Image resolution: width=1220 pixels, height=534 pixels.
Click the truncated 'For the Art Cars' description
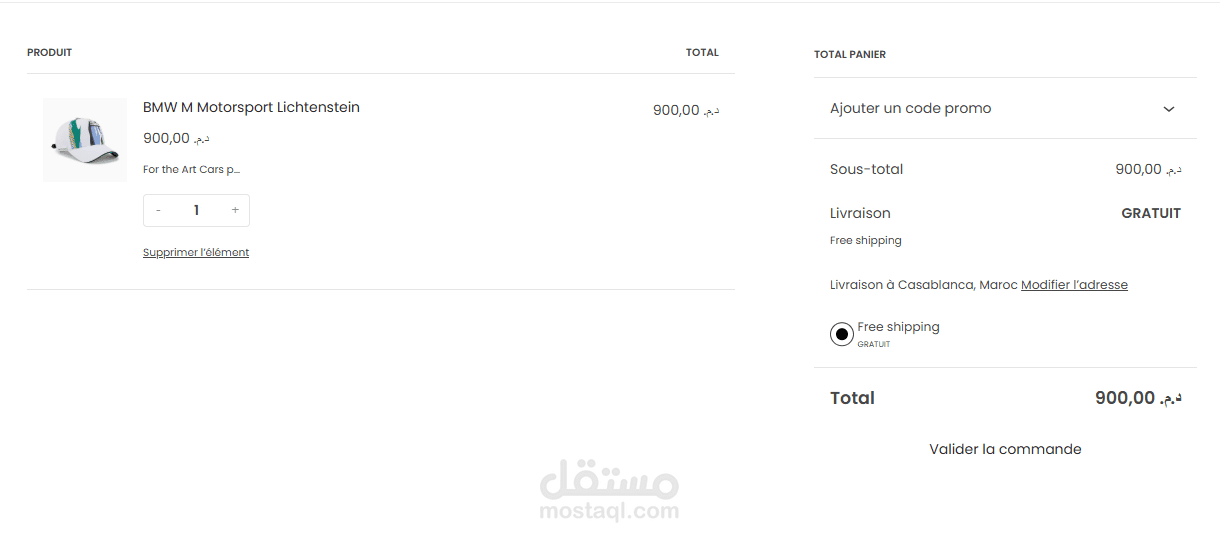[x=191, y=170]
